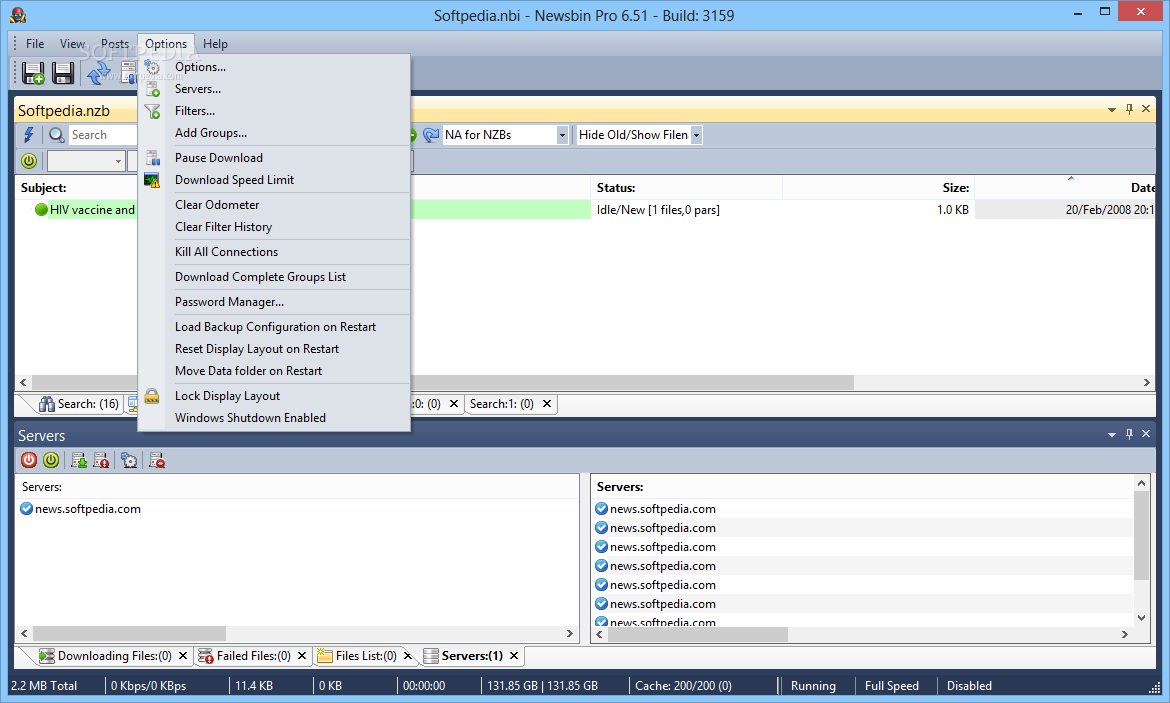Click the green power icon below search
Viewport: 1170px width, 703px height.
(x=29, y=160)
